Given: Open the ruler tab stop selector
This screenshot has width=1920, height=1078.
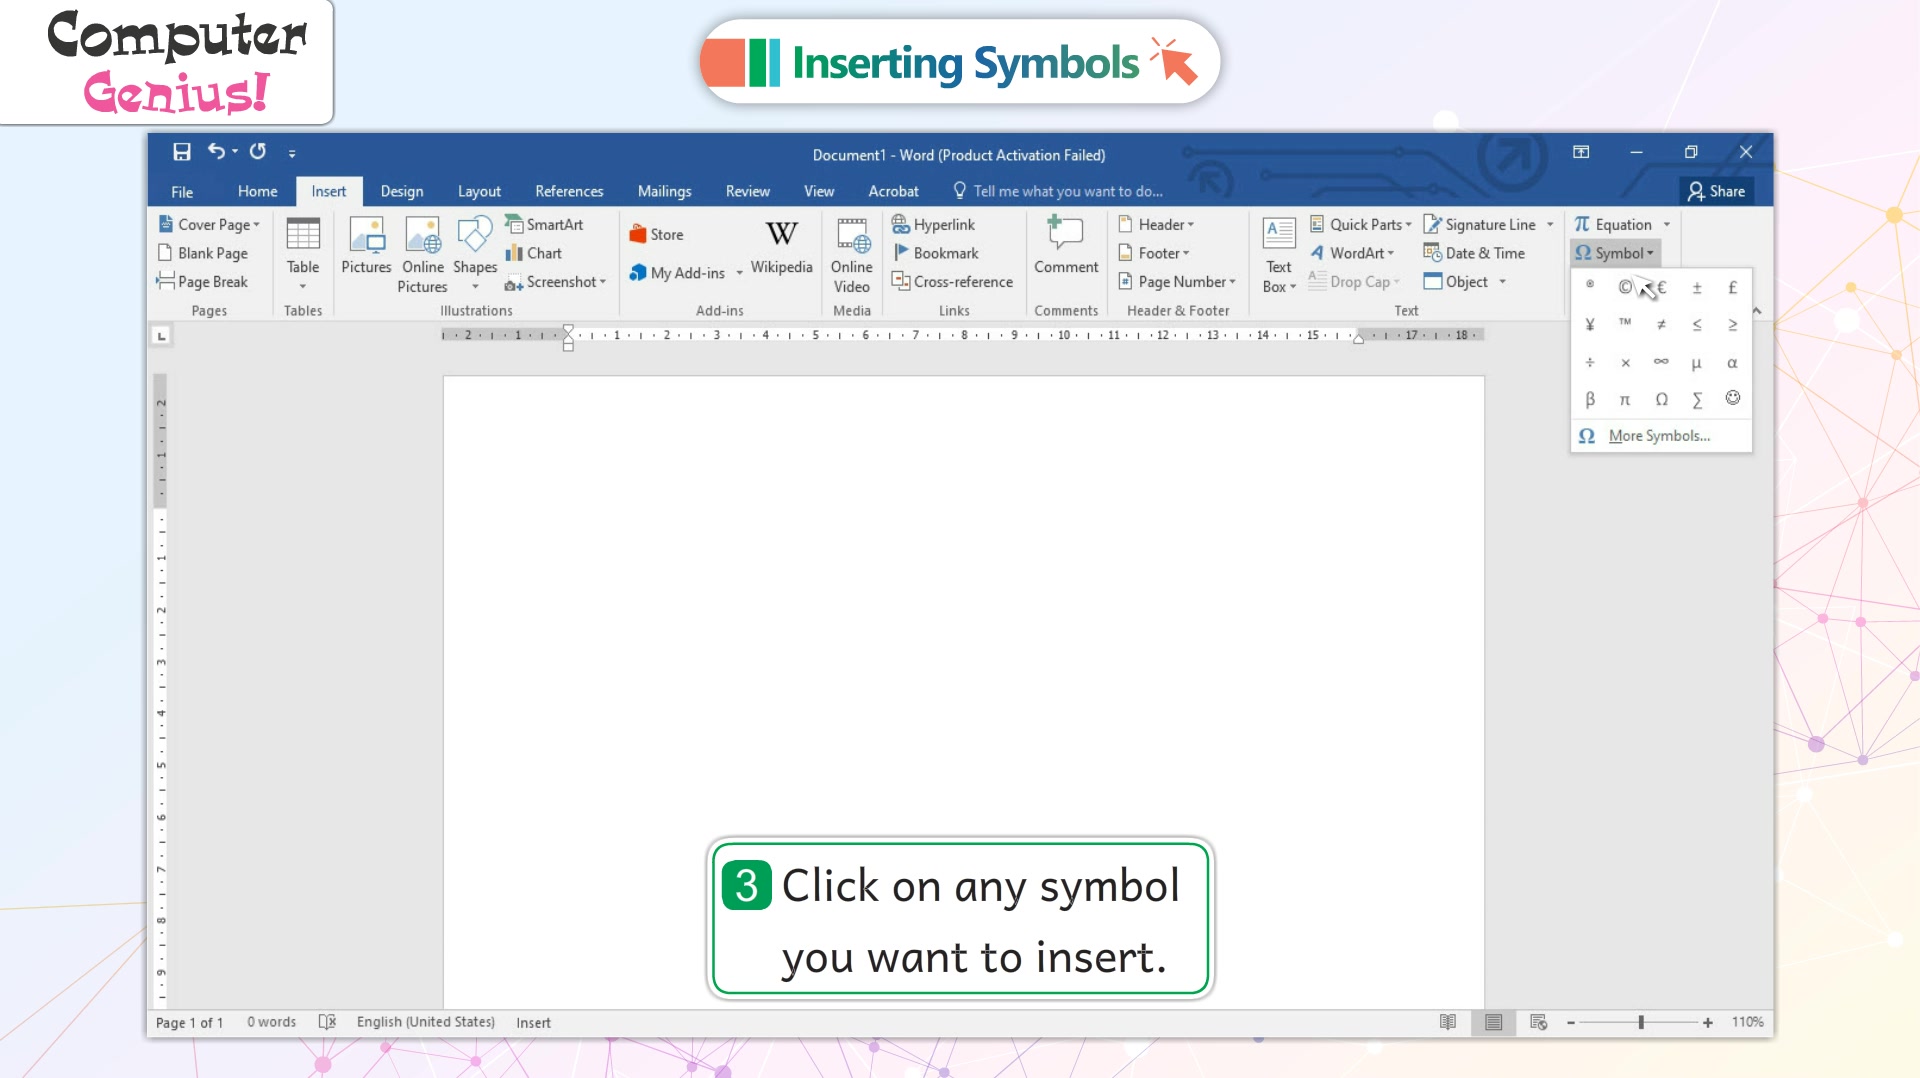Looking at the screenshot, I should 161,335.
